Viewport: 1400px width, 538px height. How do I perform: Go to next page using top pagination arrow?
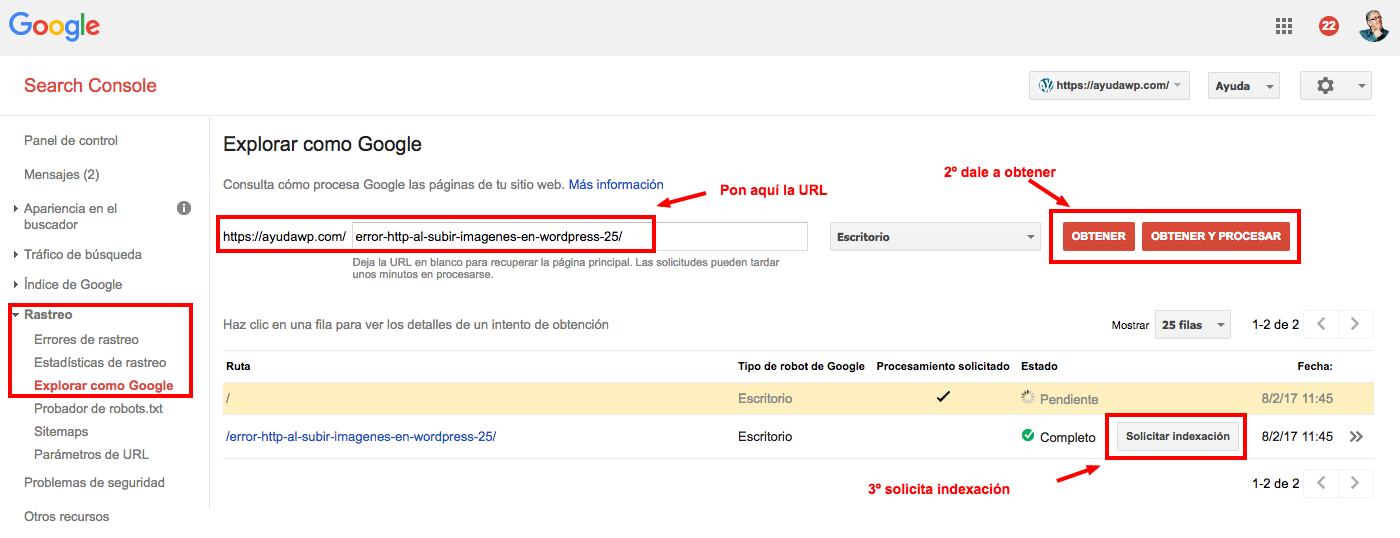click(1355, 324)
